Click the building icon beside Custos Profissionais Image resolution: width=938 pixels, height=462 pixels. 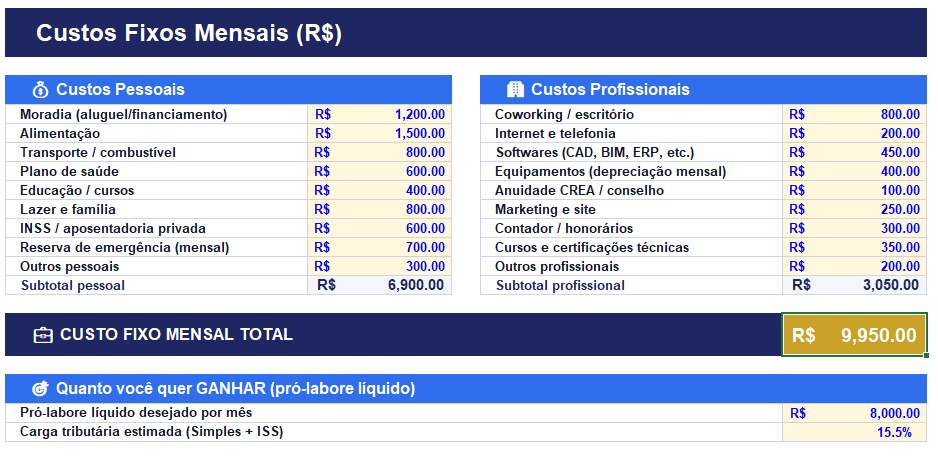pyautogui.click(x=514, y=90)
